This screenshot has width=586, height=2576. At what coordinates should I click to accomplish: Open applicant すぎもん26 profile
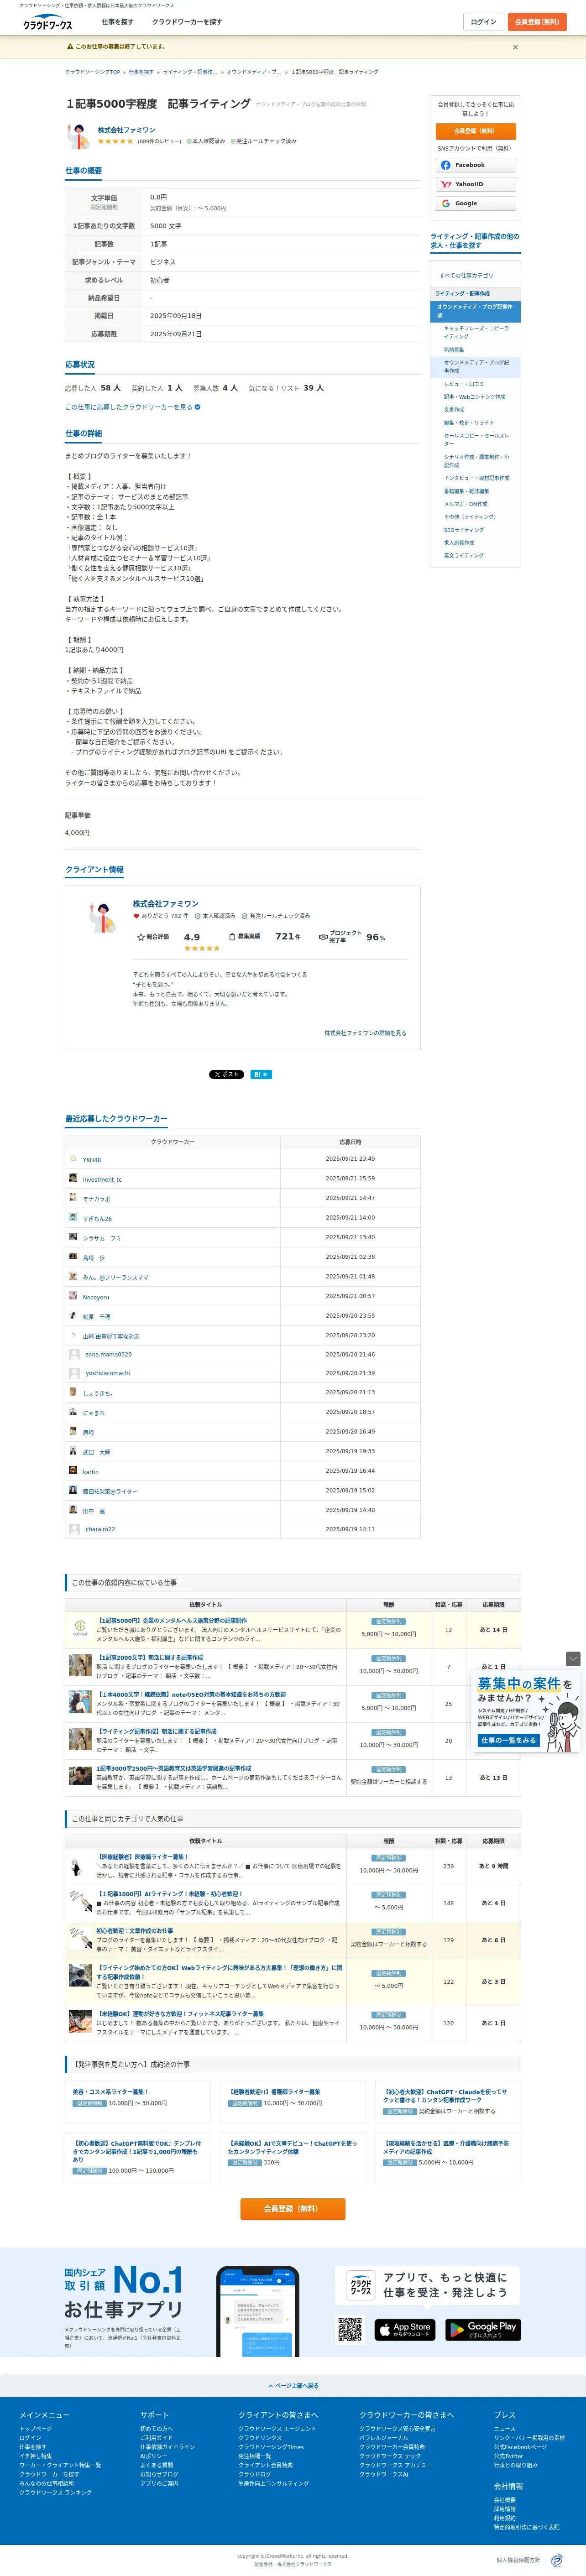point(97,1219)
